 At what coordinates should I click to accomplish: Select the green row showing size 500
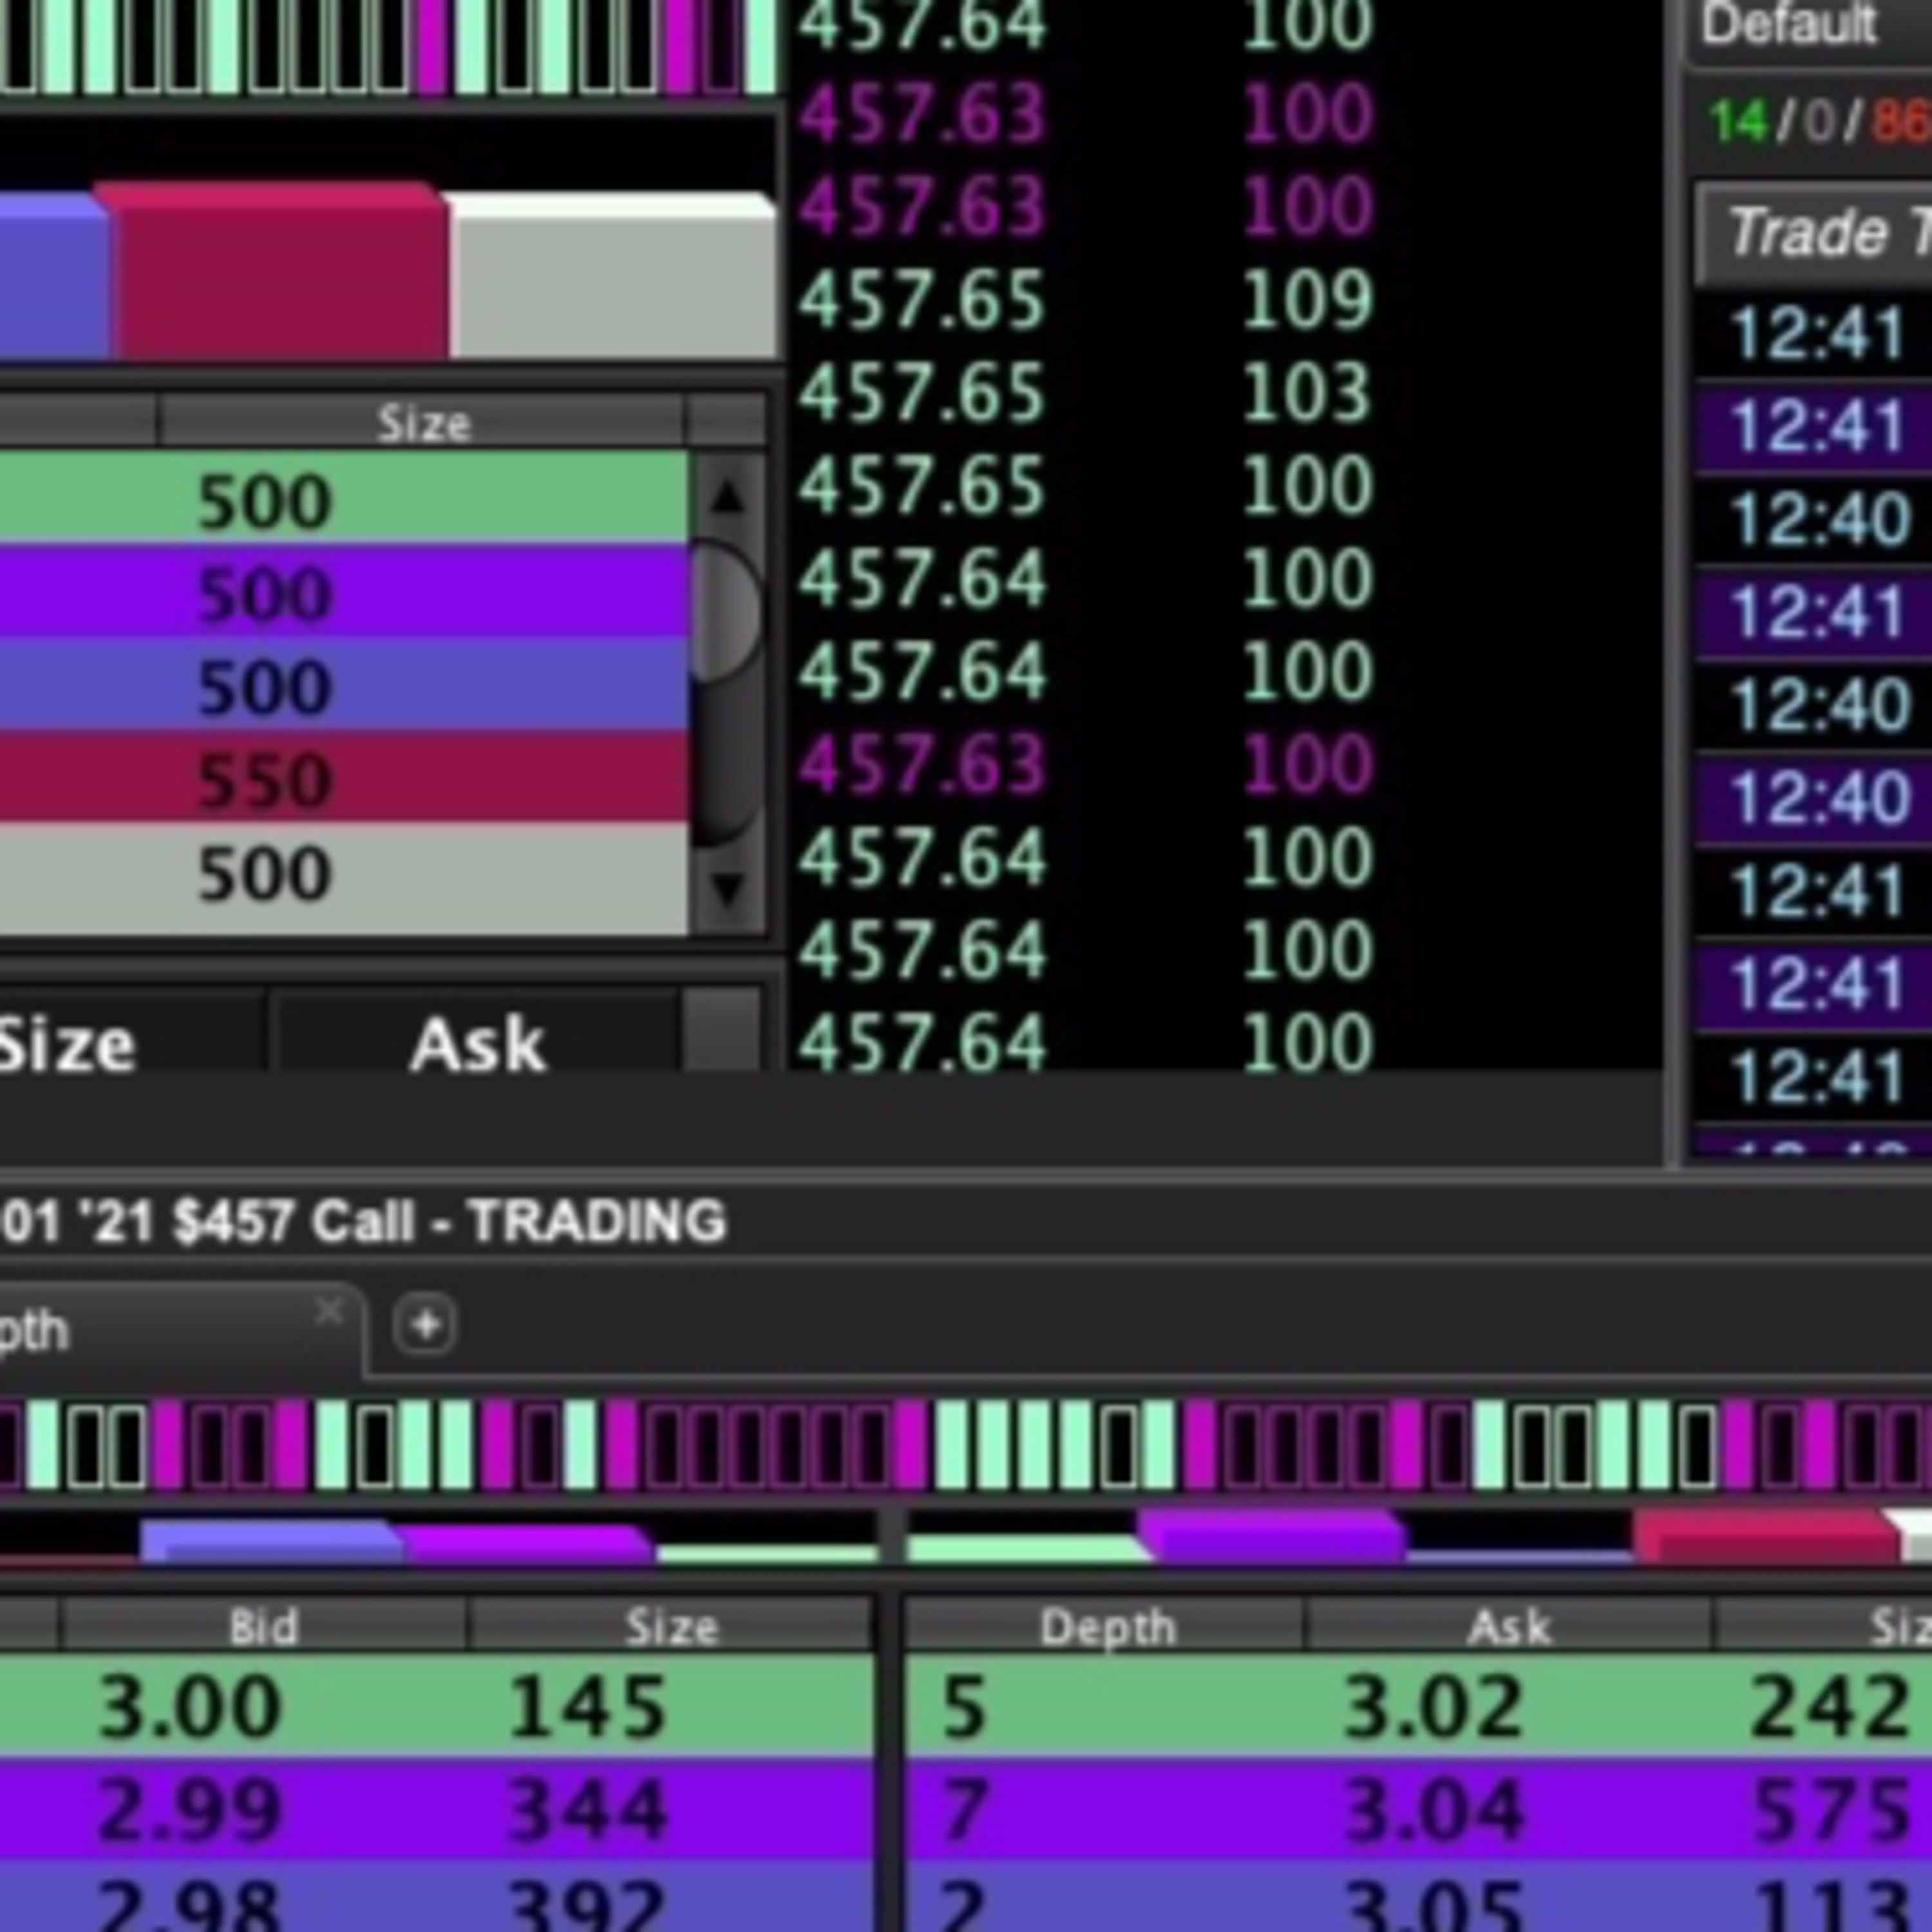(344, 498)
